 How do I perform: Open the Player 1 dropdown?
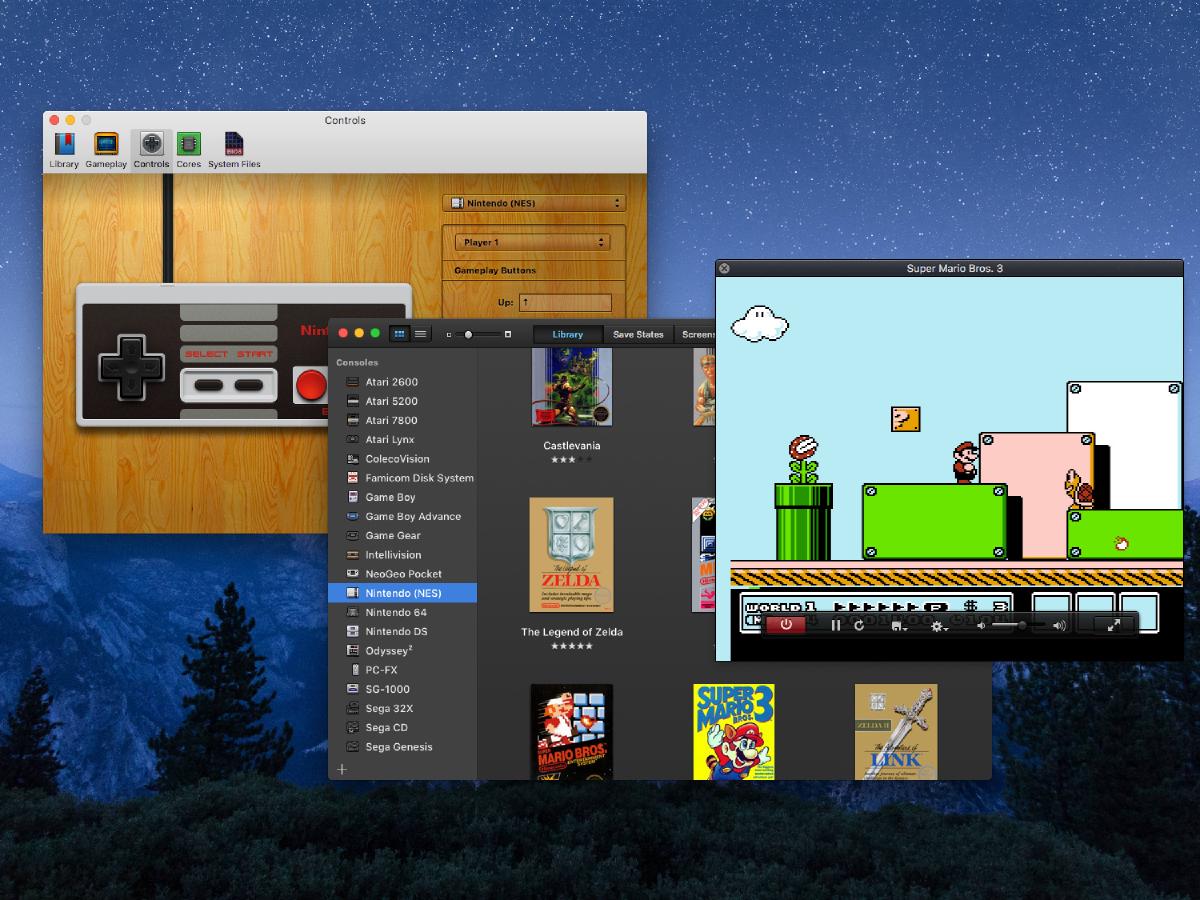532,242
